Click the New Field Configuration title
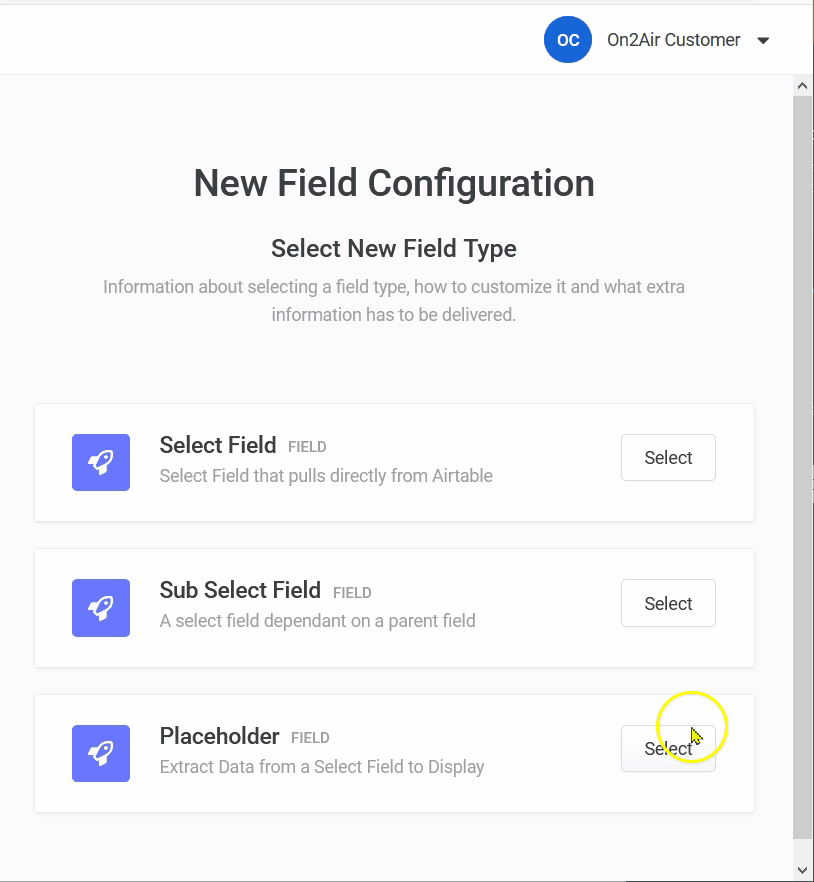This screenshot has width=814, height=882. (x=393, y=183)
